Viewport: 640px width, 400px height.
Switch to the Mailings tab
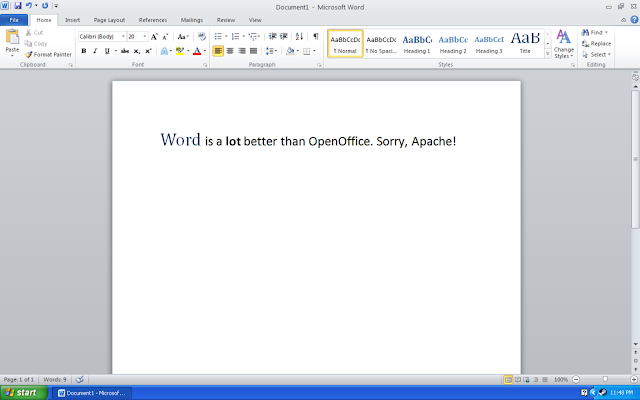(192, 20)
